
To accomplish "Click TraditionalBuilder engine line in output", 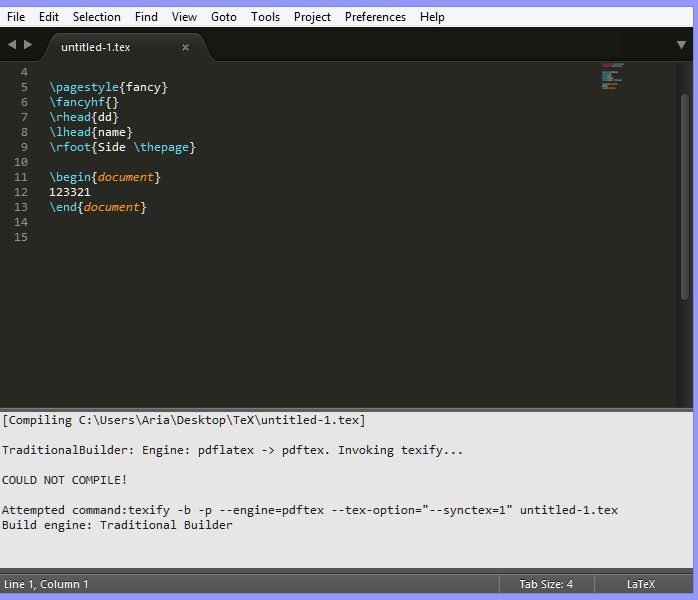I will click(232, 450).
